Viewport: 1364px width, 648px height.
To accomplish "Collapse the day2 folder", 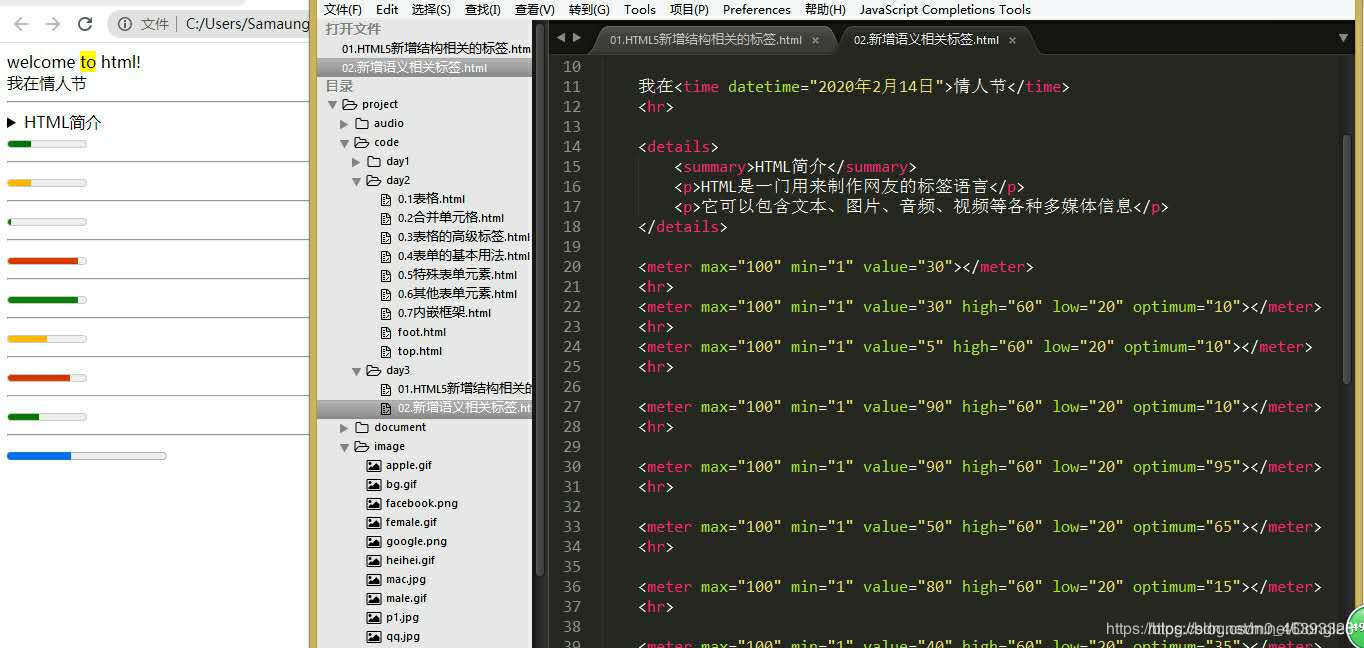I will tap(357, 181).
